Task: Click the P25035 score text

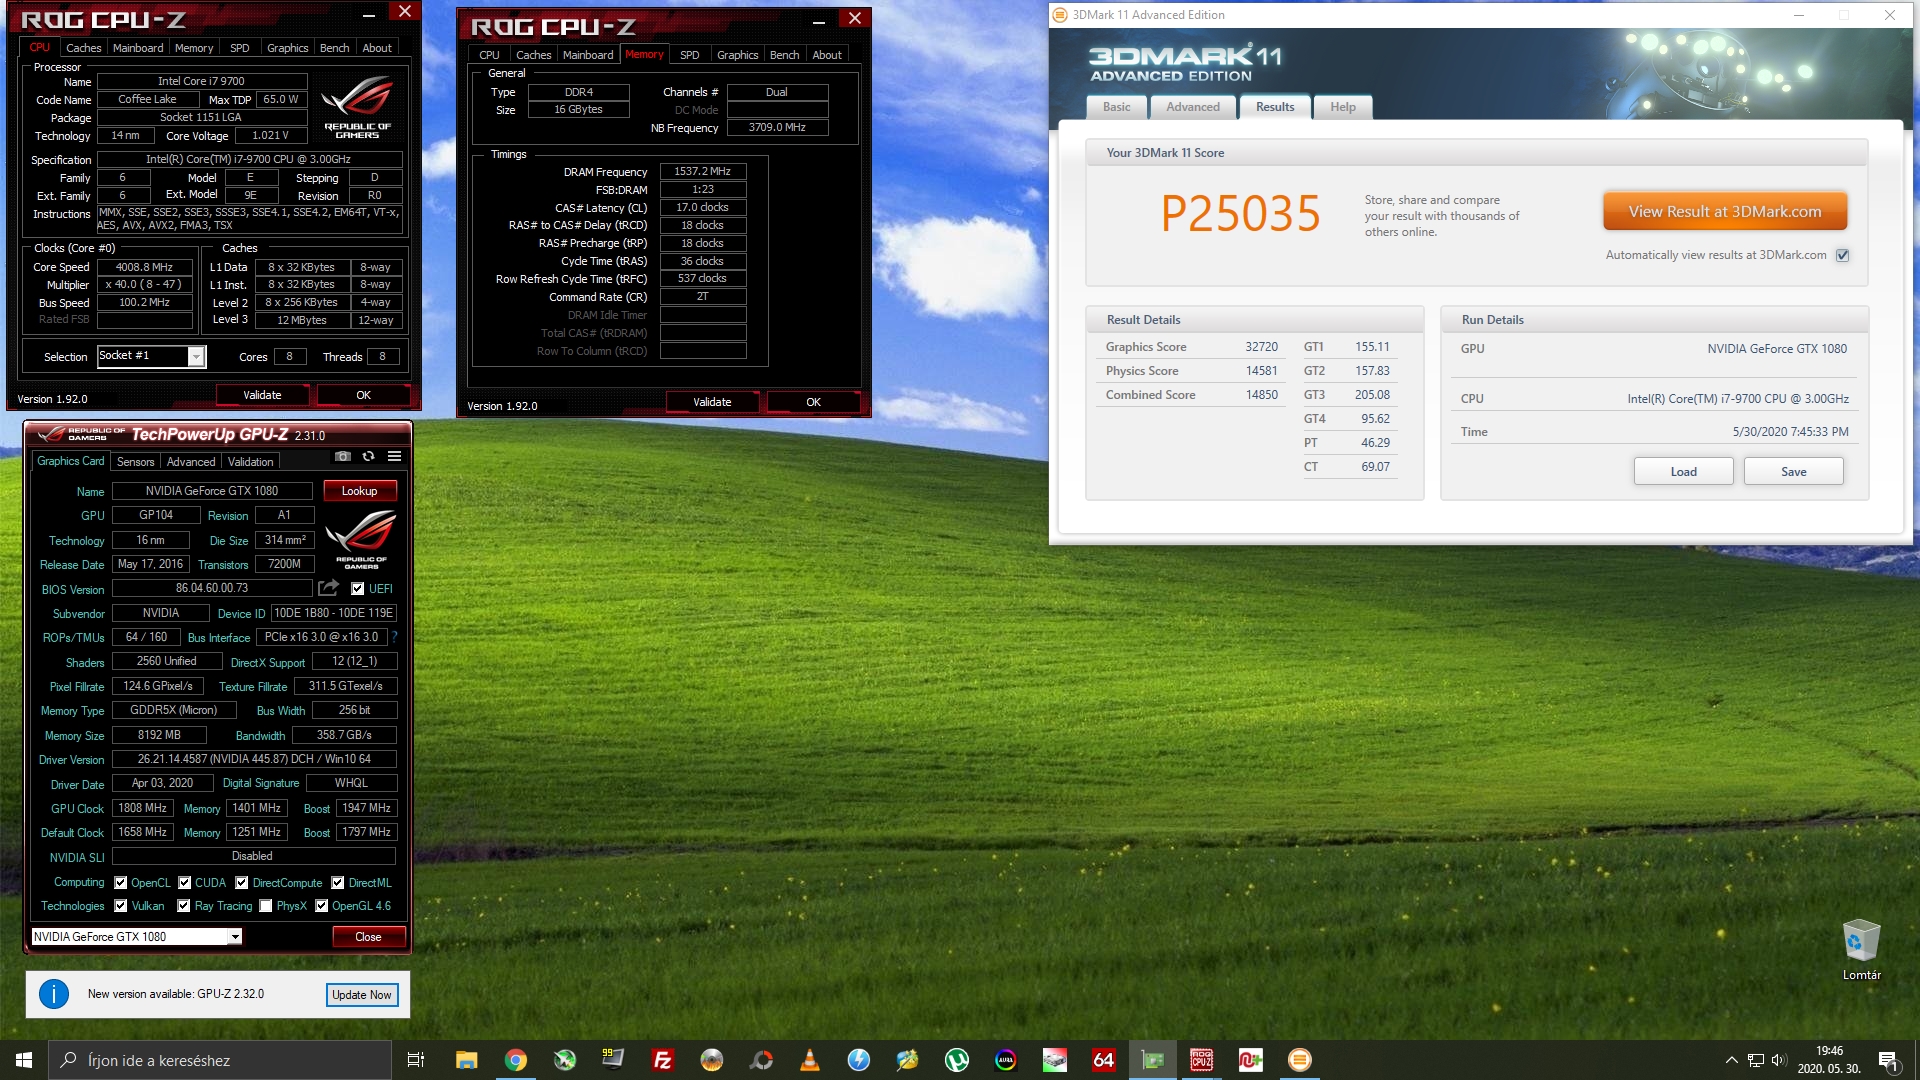Action: [1240, 214]
